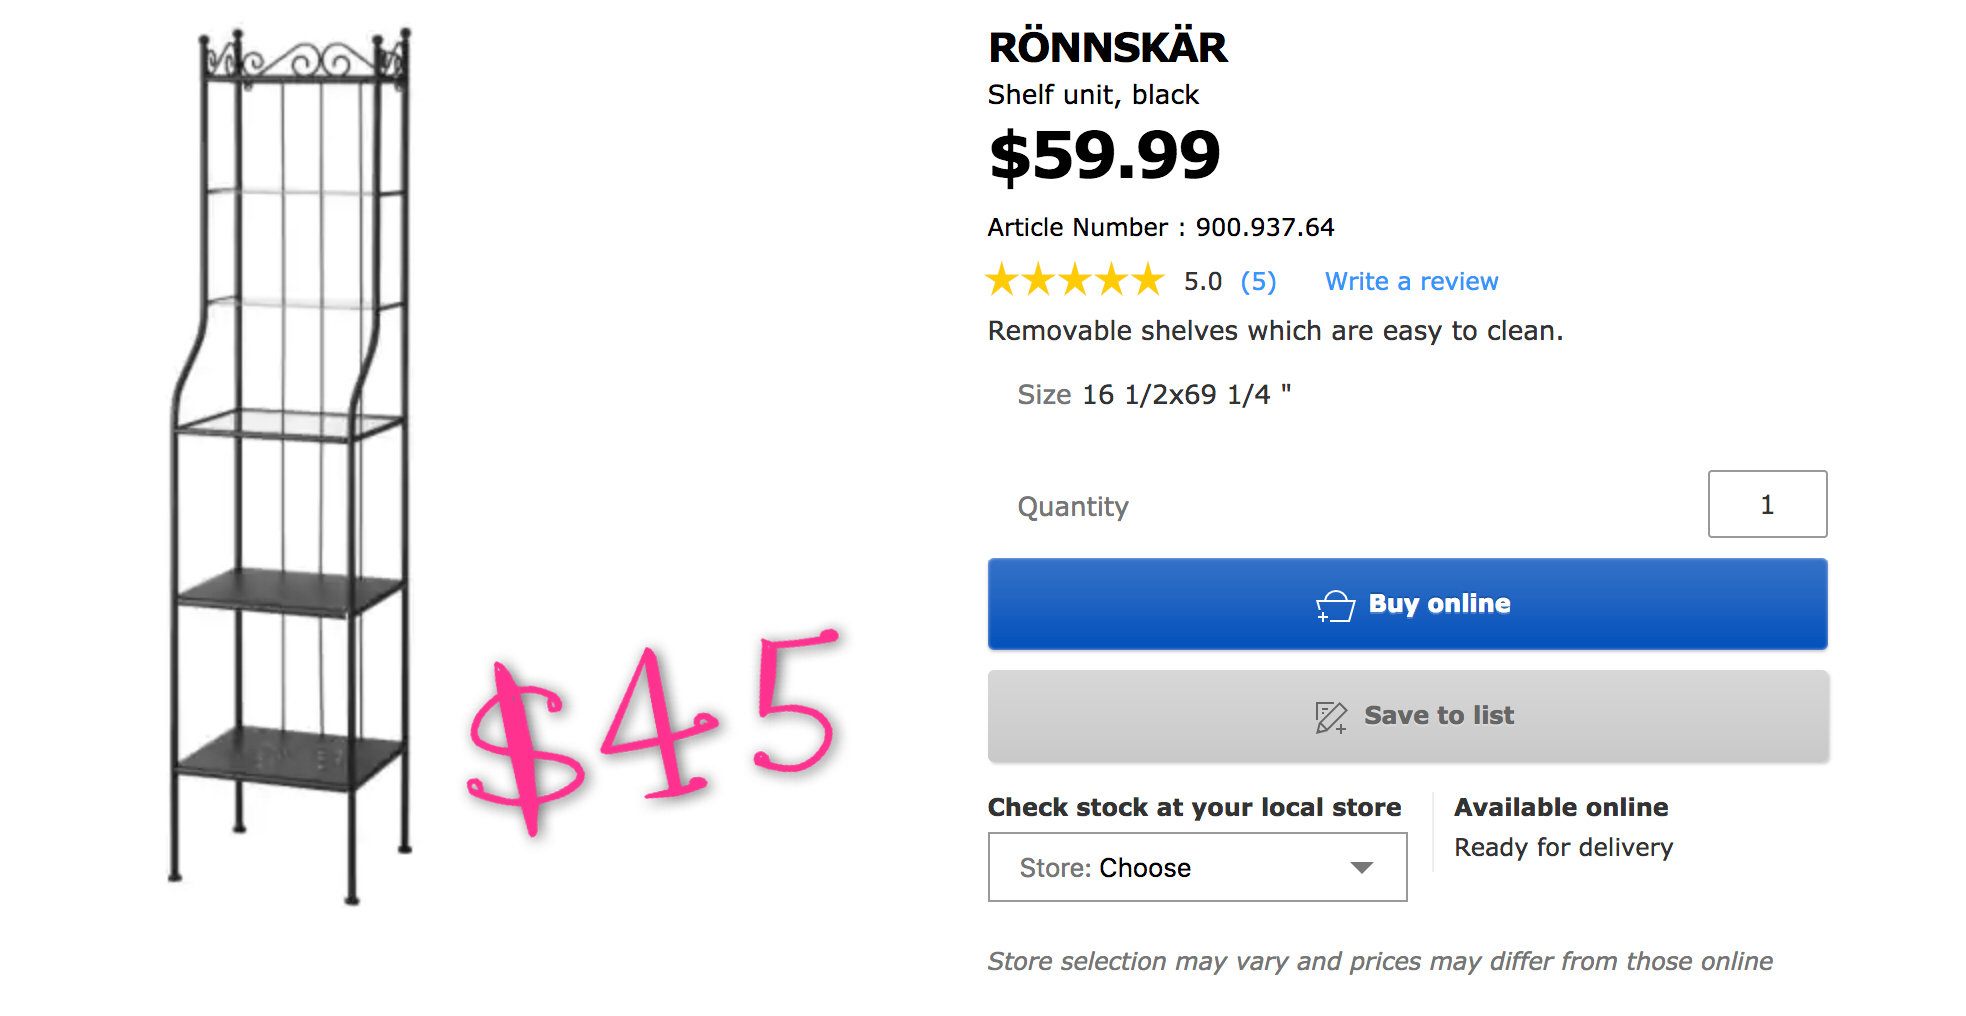
Task: Click the first gold rating star
Action: tap(1002, 281)
